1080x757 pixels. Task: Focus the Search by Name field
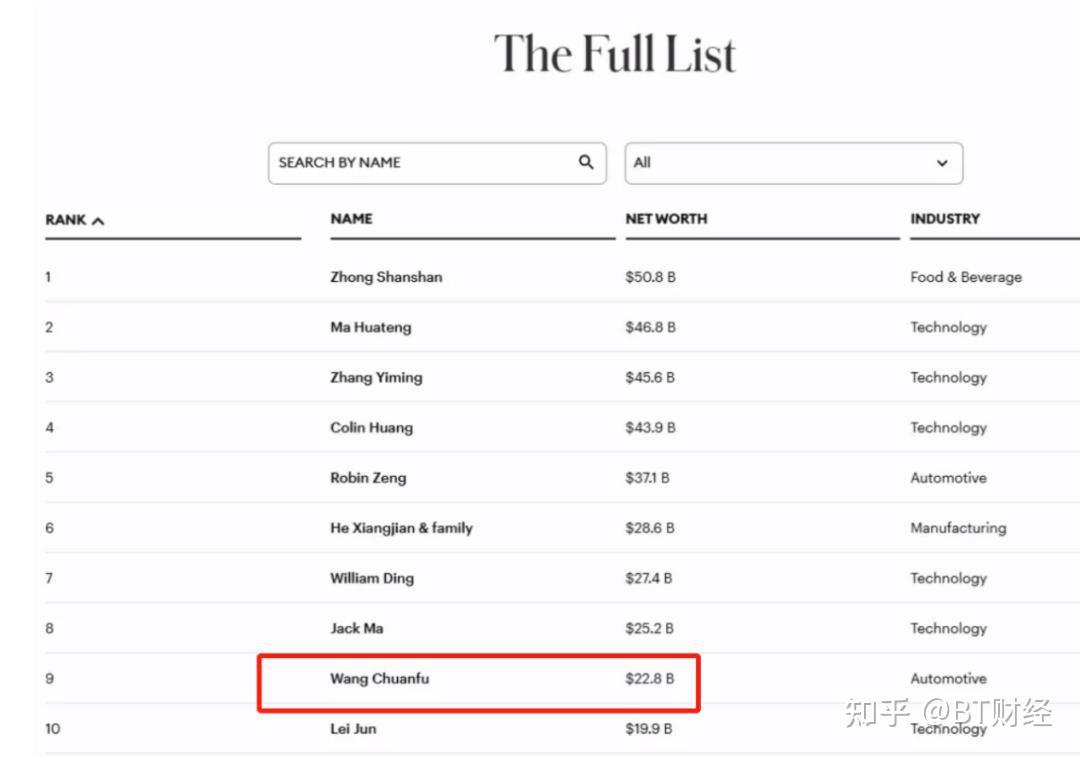(x=425, y=163)
